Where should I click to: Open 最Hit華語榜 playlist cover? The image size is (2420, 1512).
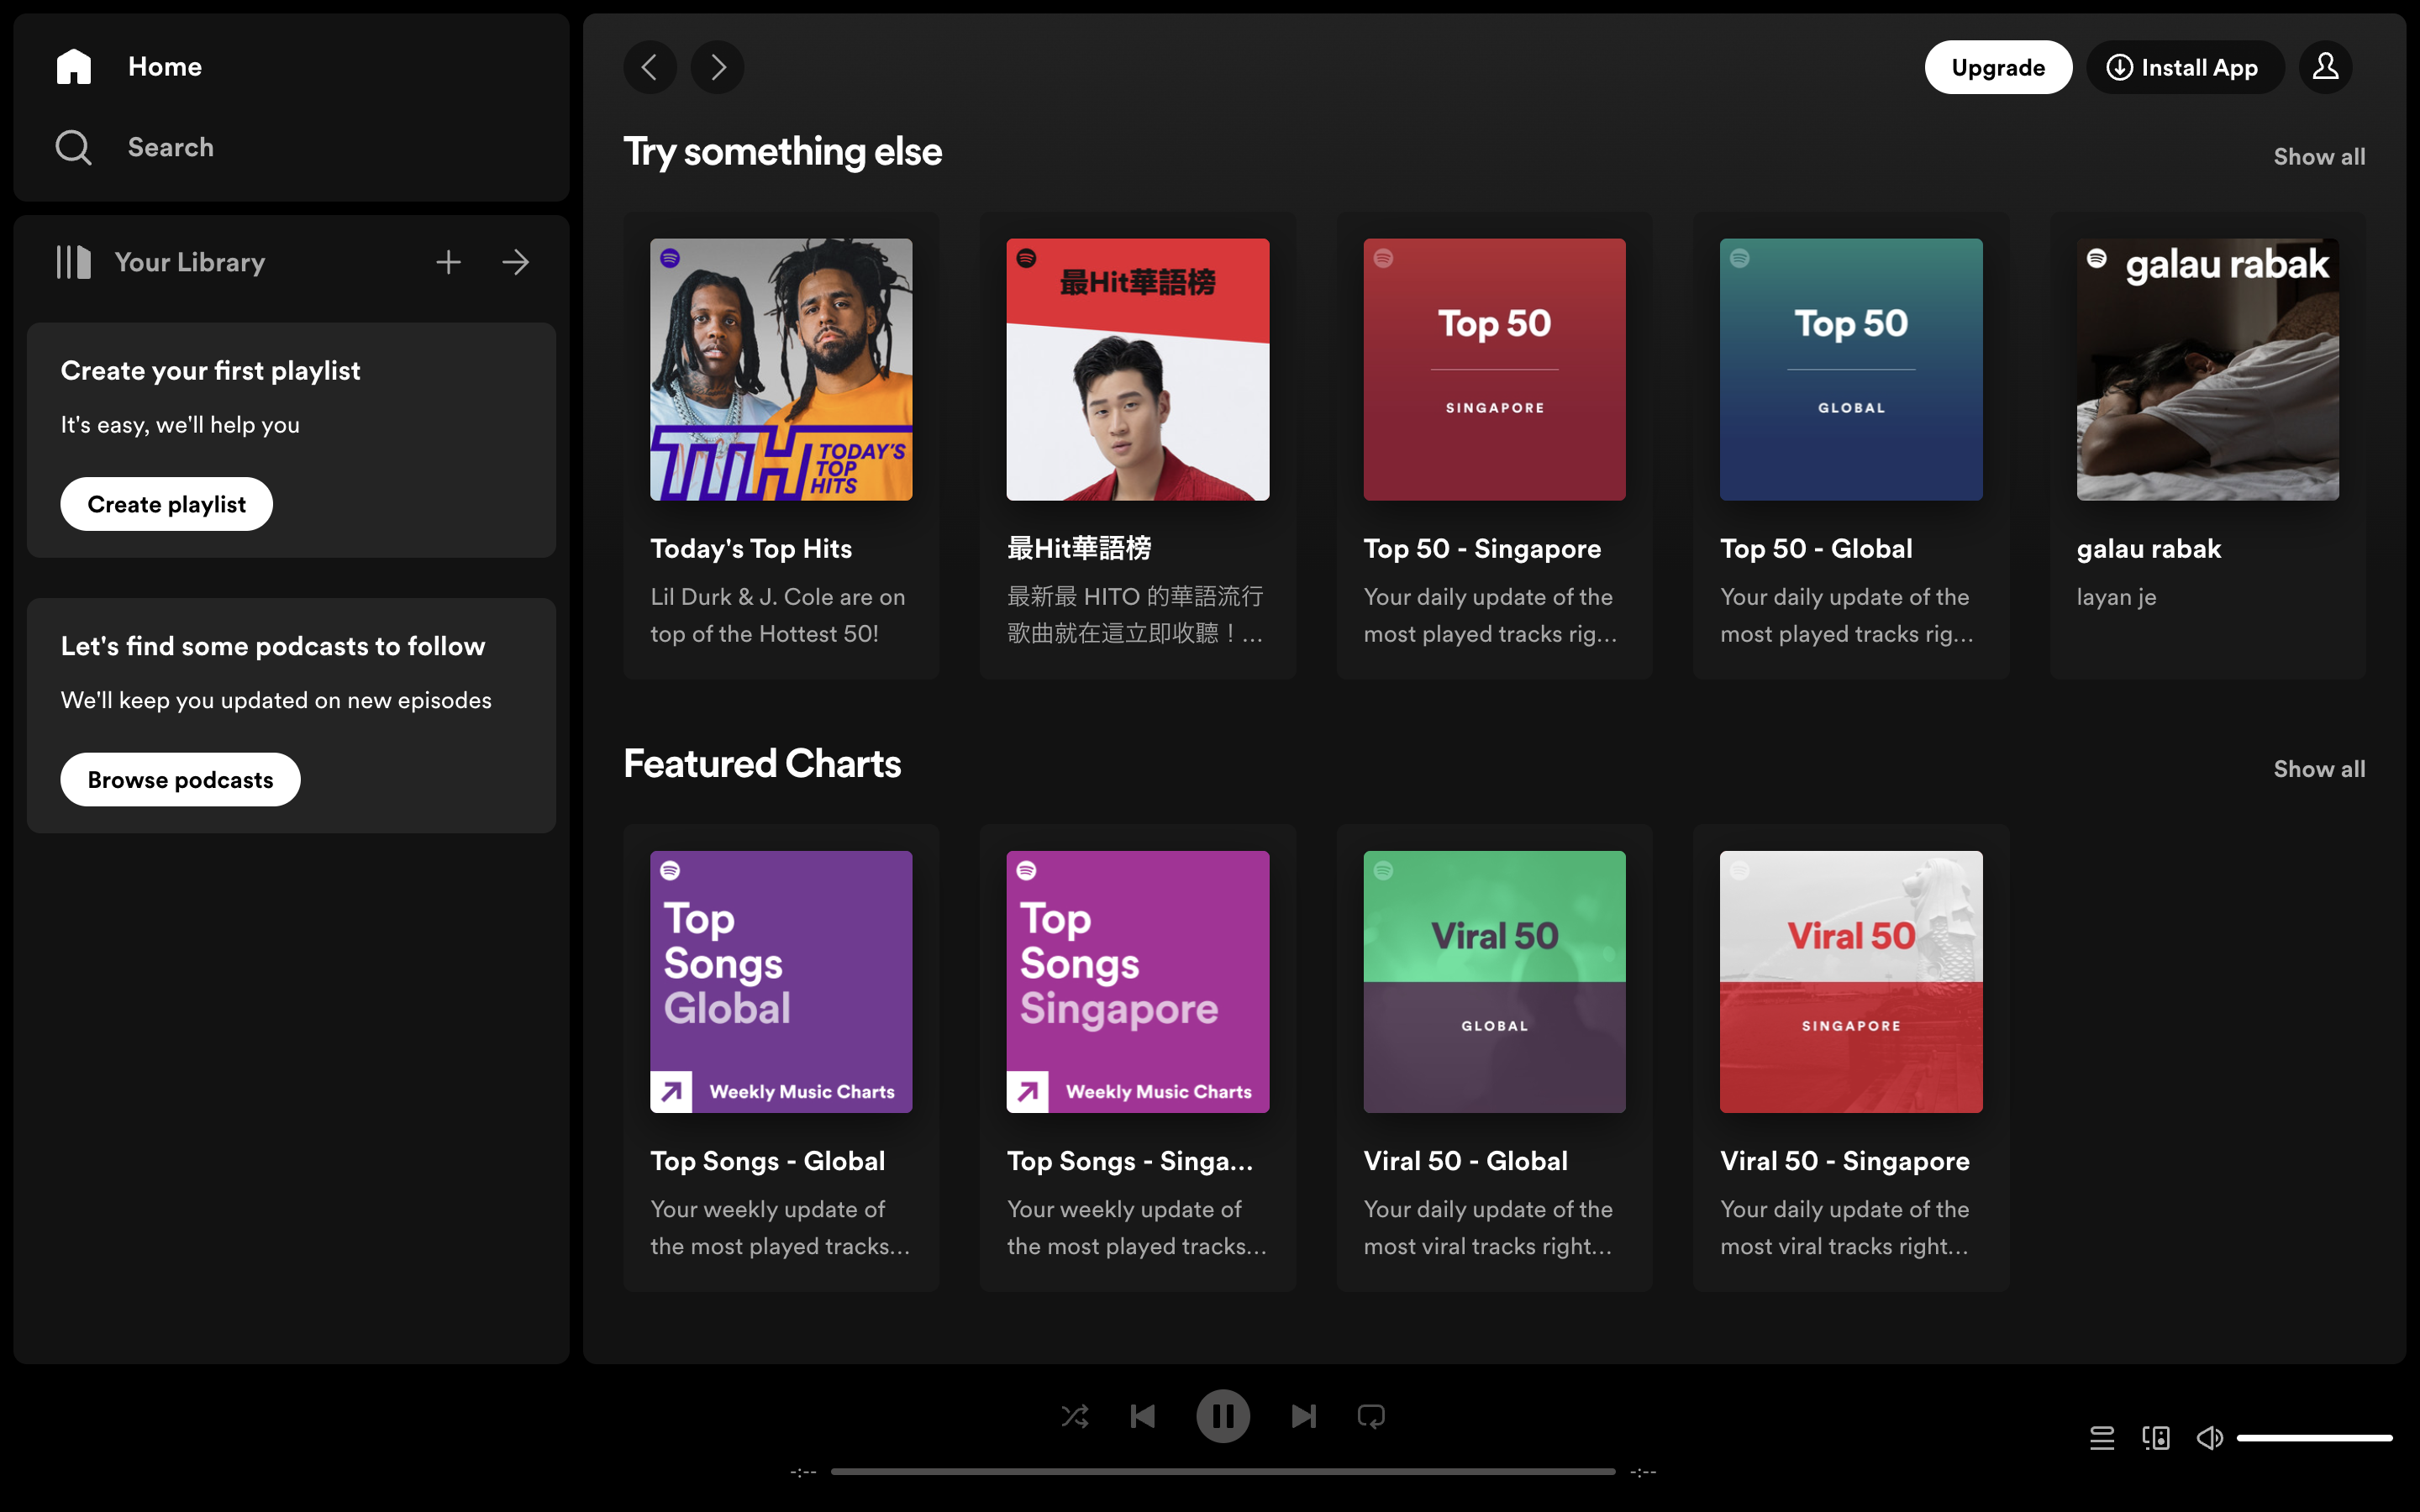click(x=1138, y=369)
